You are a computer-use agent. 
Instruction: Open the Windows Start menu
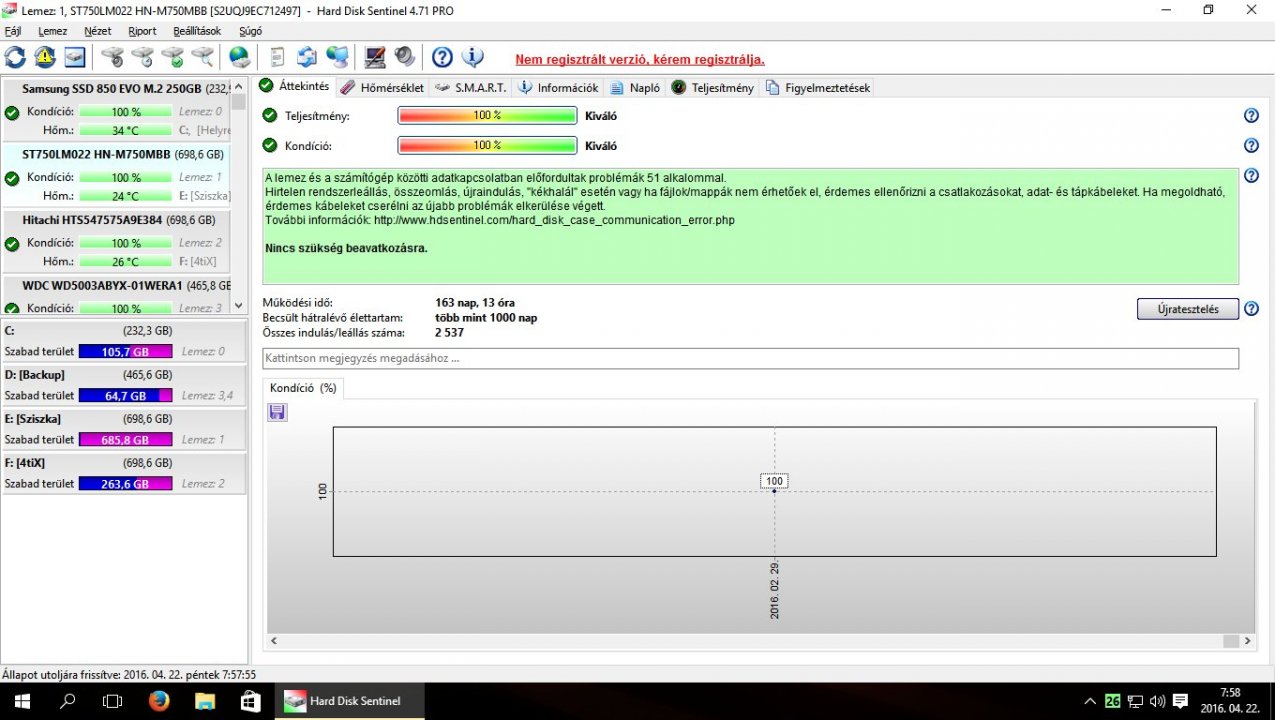(22, 701)
